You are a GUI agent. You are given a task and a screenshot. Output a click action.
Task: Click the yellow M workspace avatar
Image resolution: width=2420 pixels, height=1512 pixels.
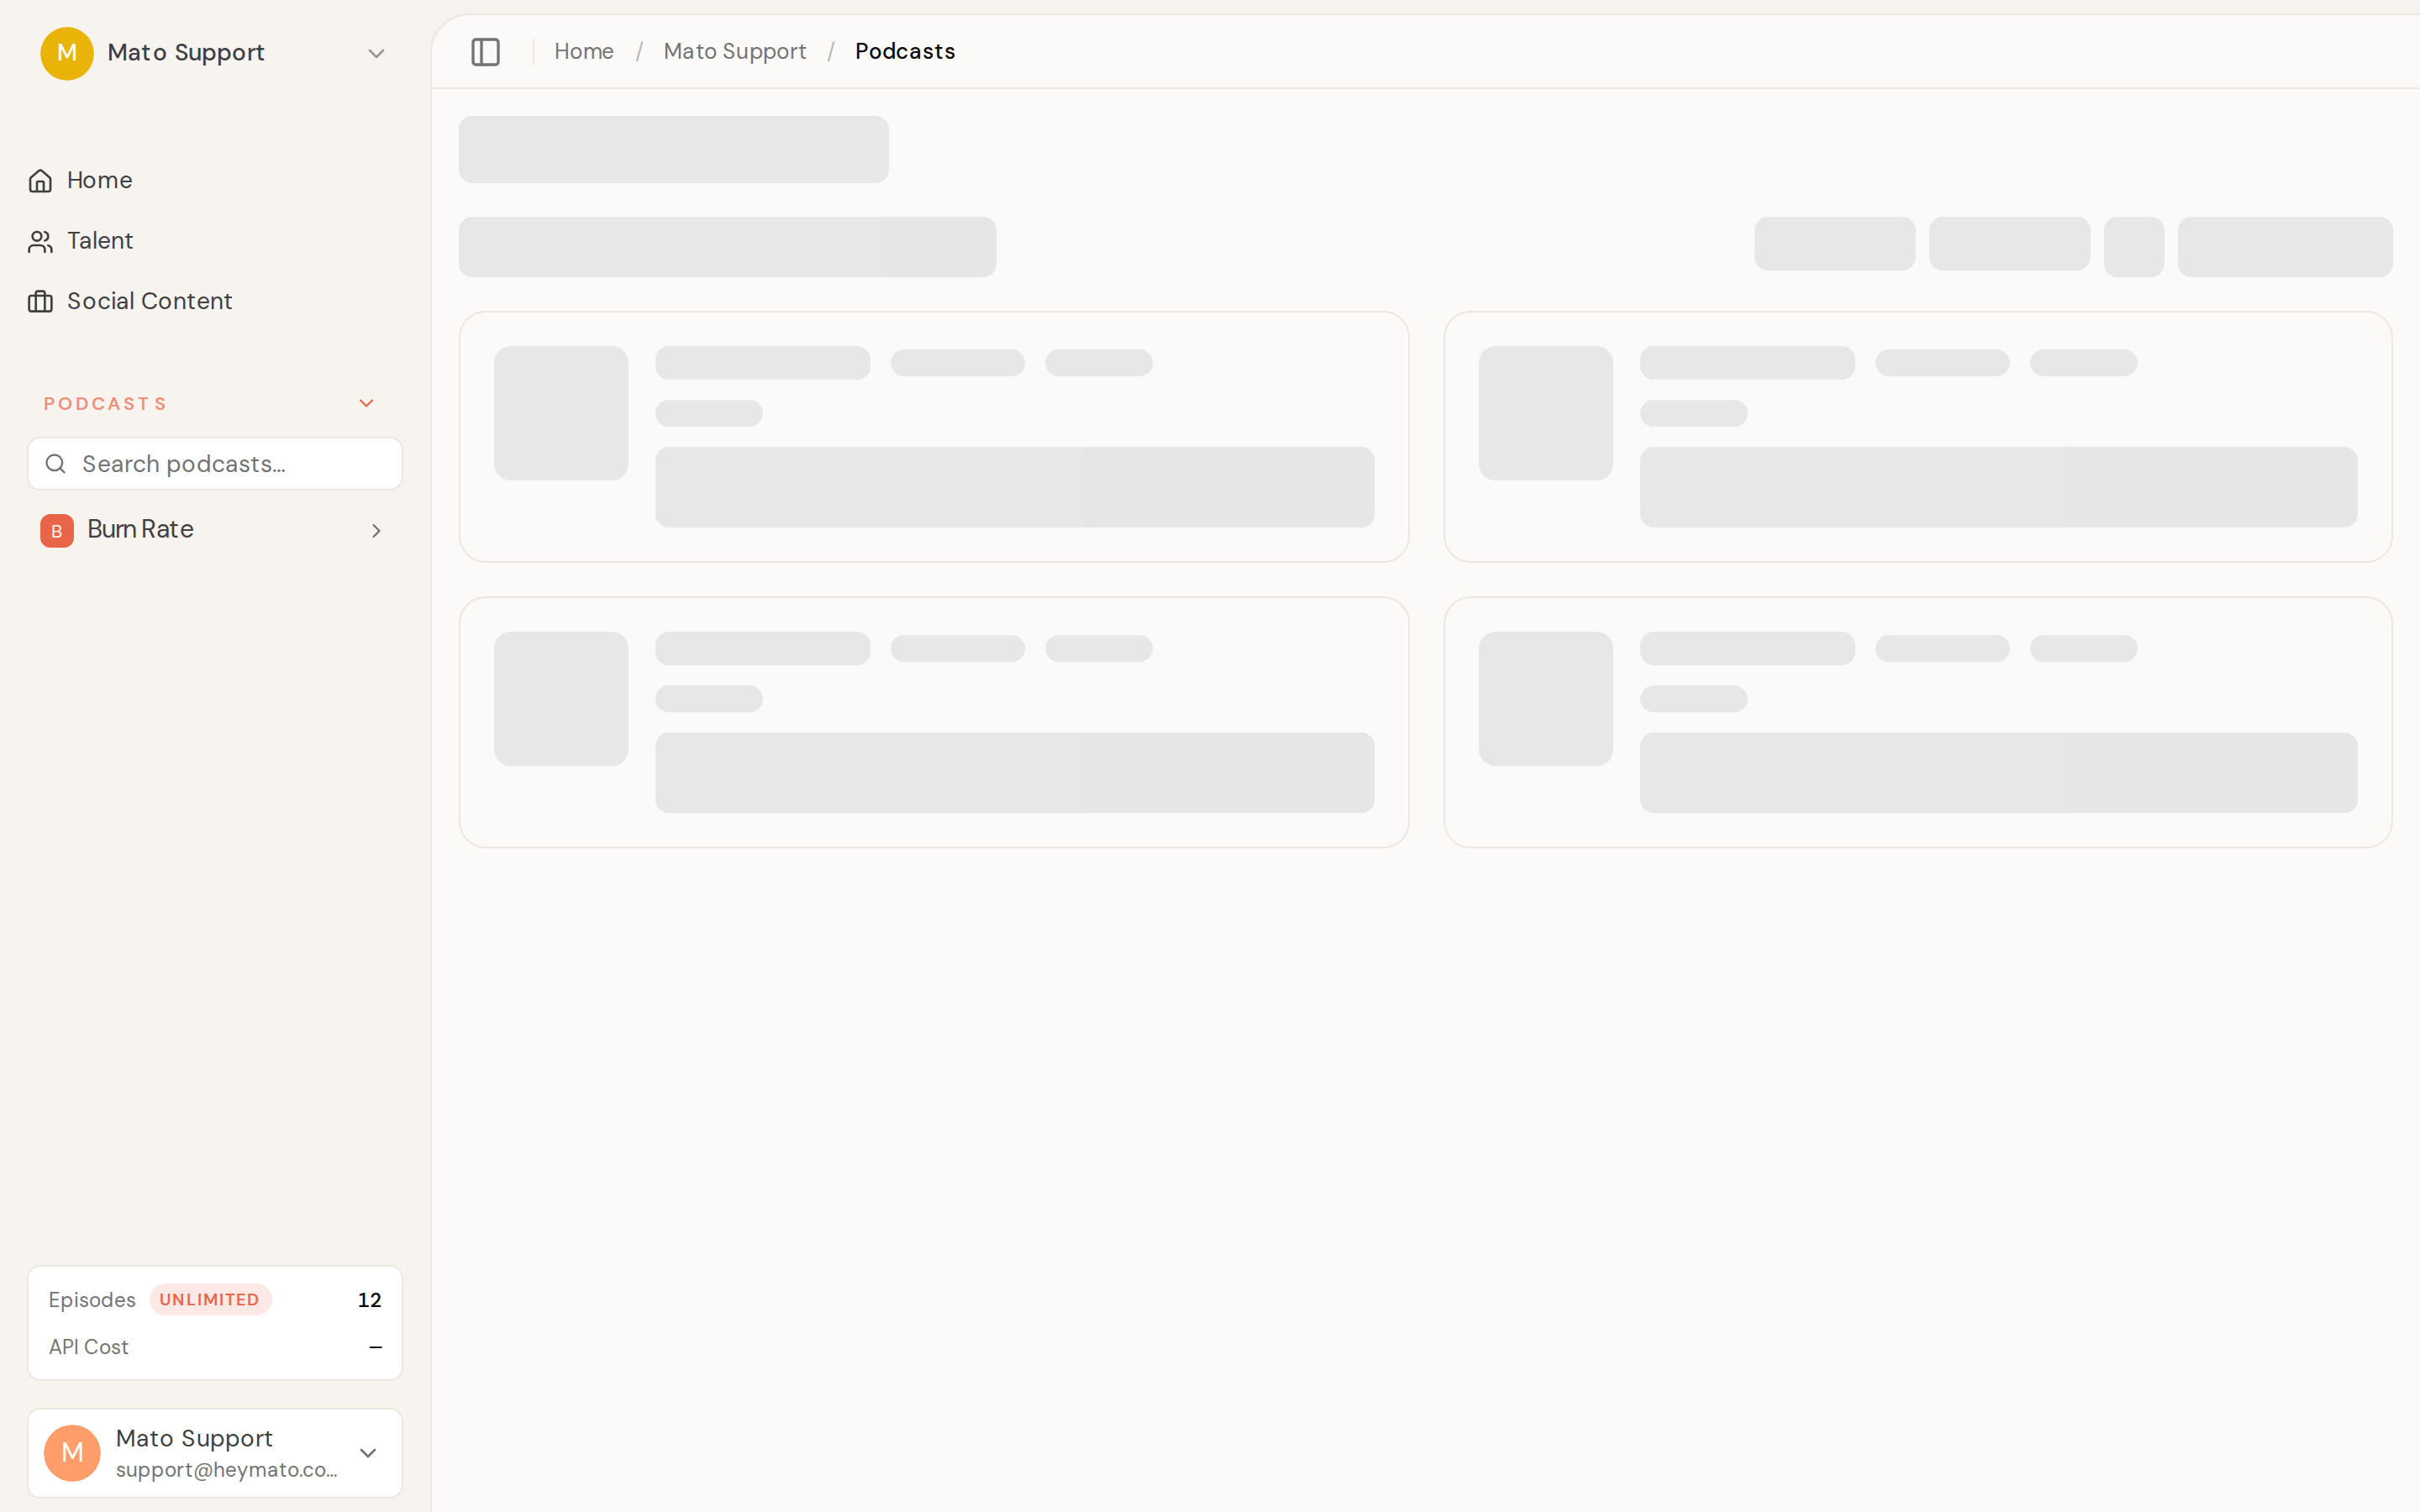tap(67, 53)
